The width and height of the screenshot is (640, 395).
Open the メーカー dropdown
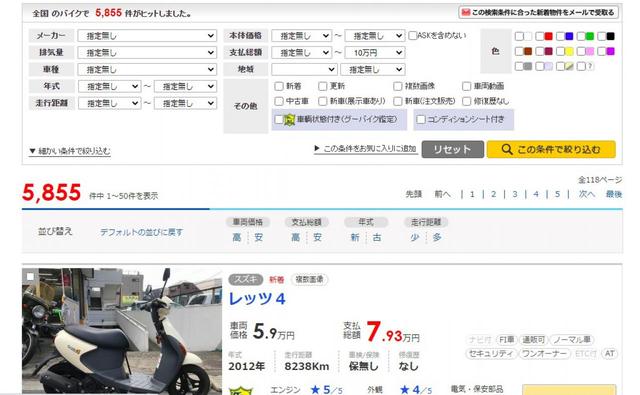pyautogui.click(x=147, y=36)
